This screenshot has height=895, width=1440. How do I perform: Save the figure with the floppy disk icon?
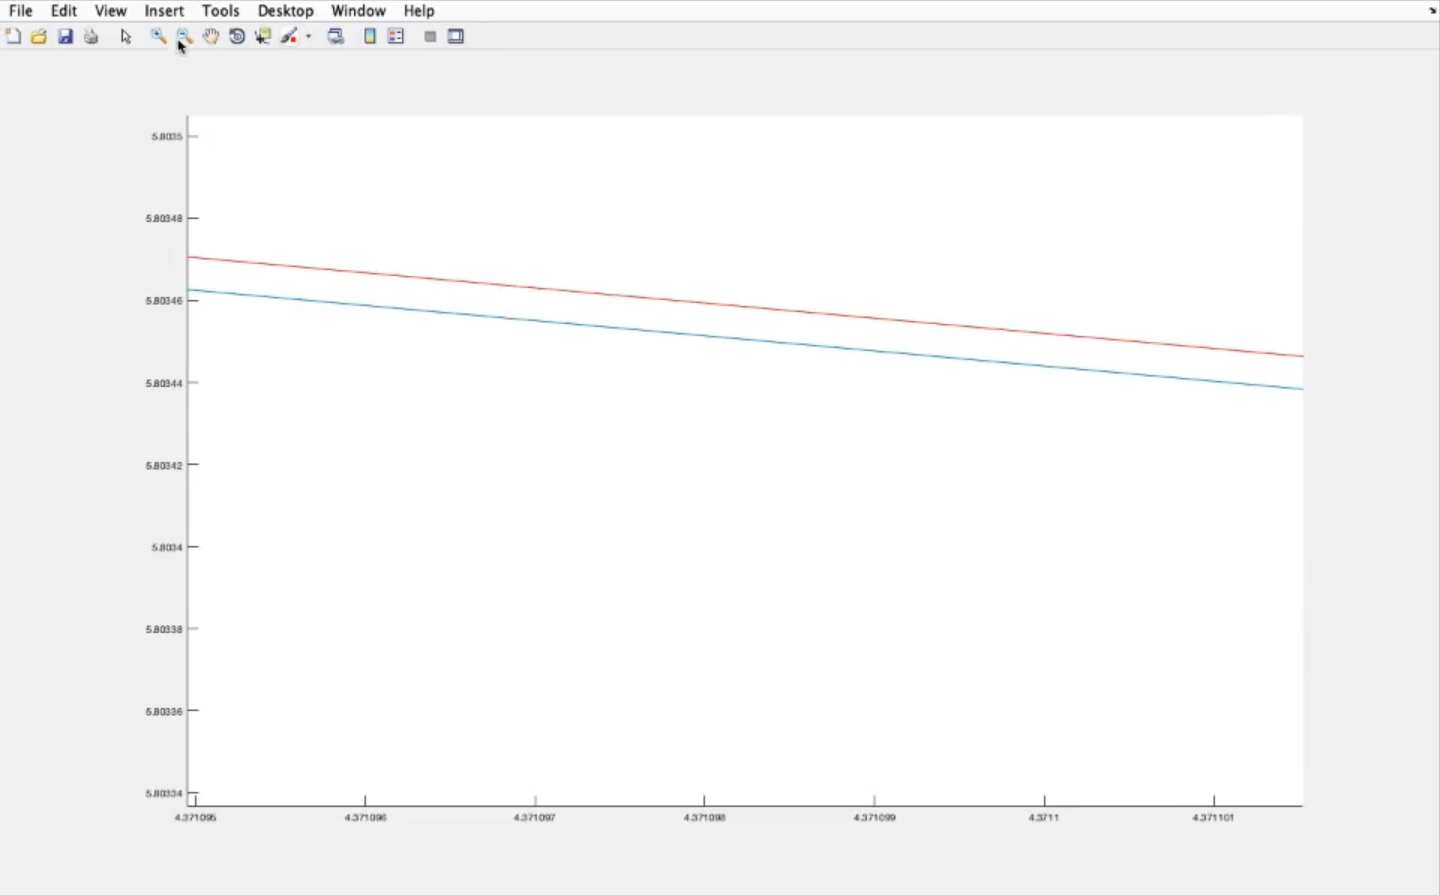click(x=65, y=36)
